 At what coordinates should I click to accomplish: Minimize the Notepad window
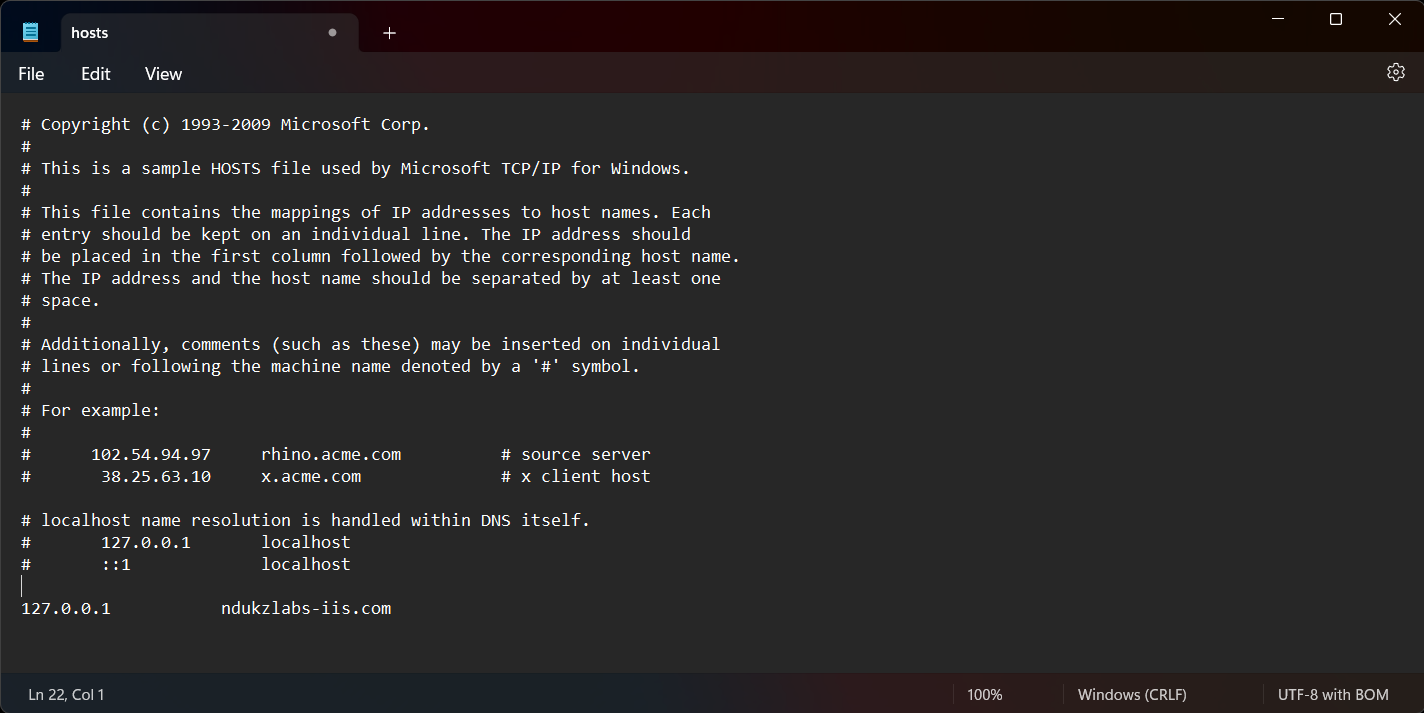tap(1277, 17)
